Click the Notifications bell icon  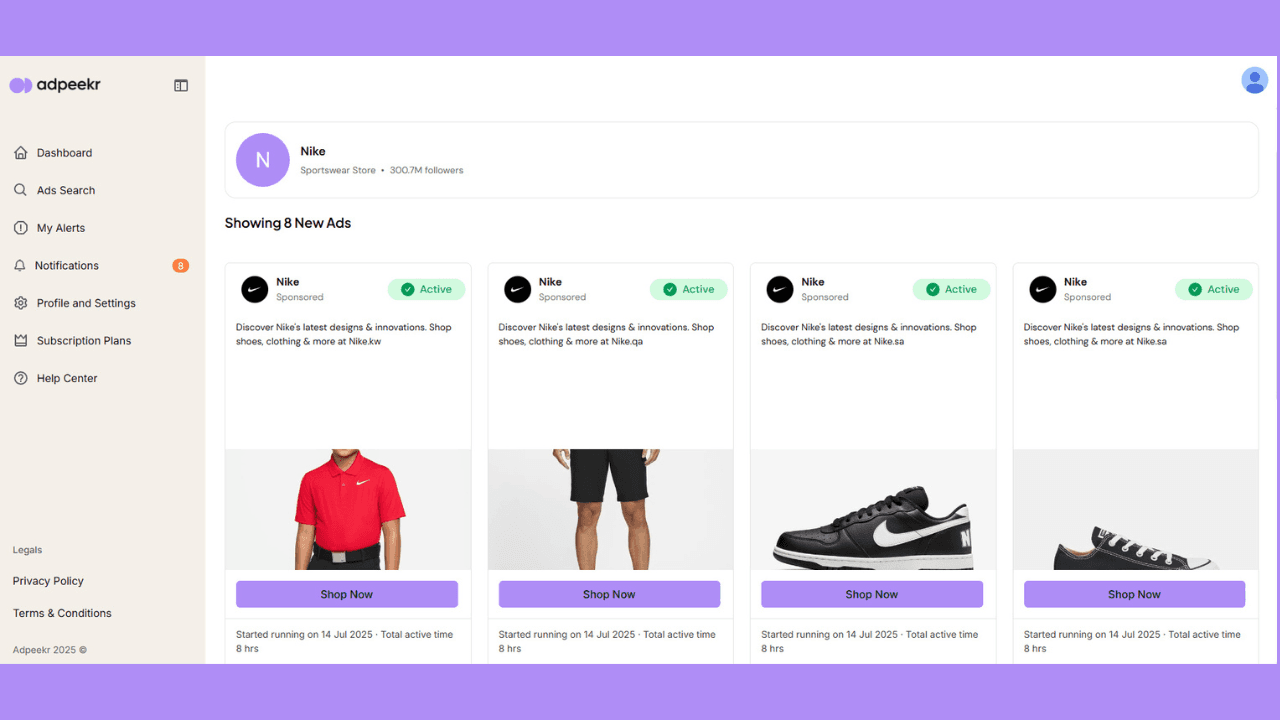pos(20,266)
